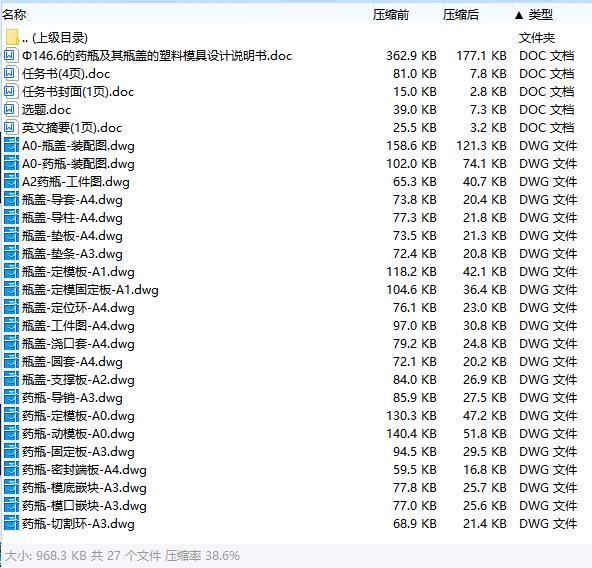The image size is (592, 568).
Task: Click DWG icon of A0-瓶盖-装配图.dwg
Action: [x=11, y=146]
